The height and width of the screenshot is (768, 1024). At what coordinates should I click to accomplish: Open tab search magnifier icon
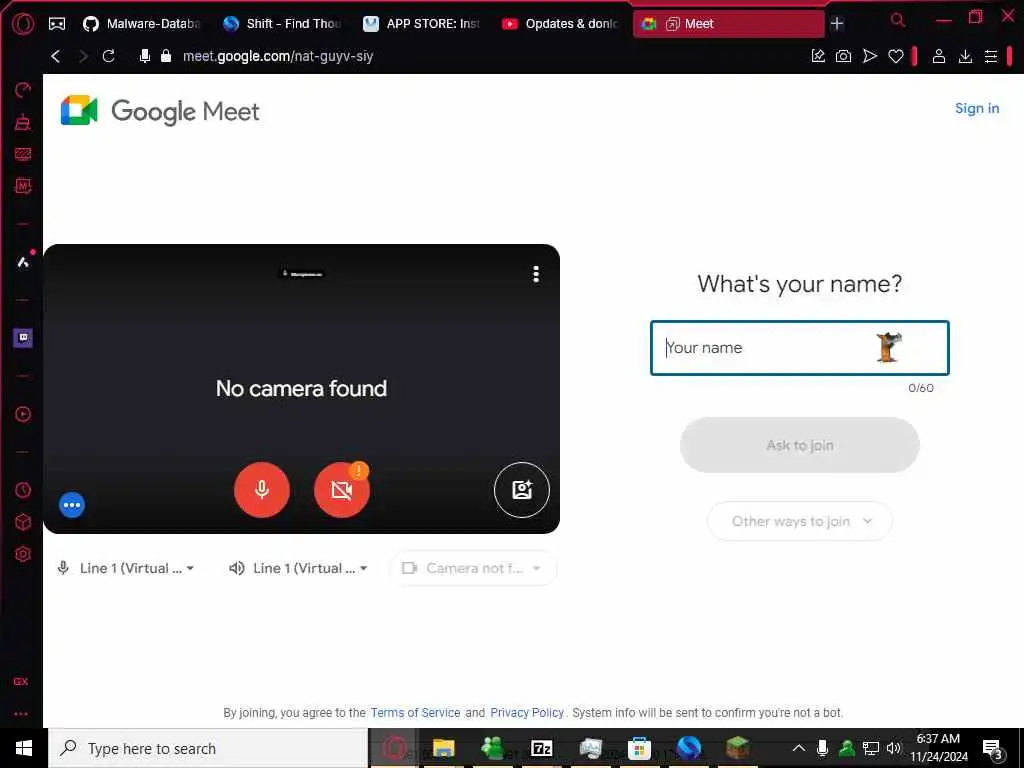point(898,20)
